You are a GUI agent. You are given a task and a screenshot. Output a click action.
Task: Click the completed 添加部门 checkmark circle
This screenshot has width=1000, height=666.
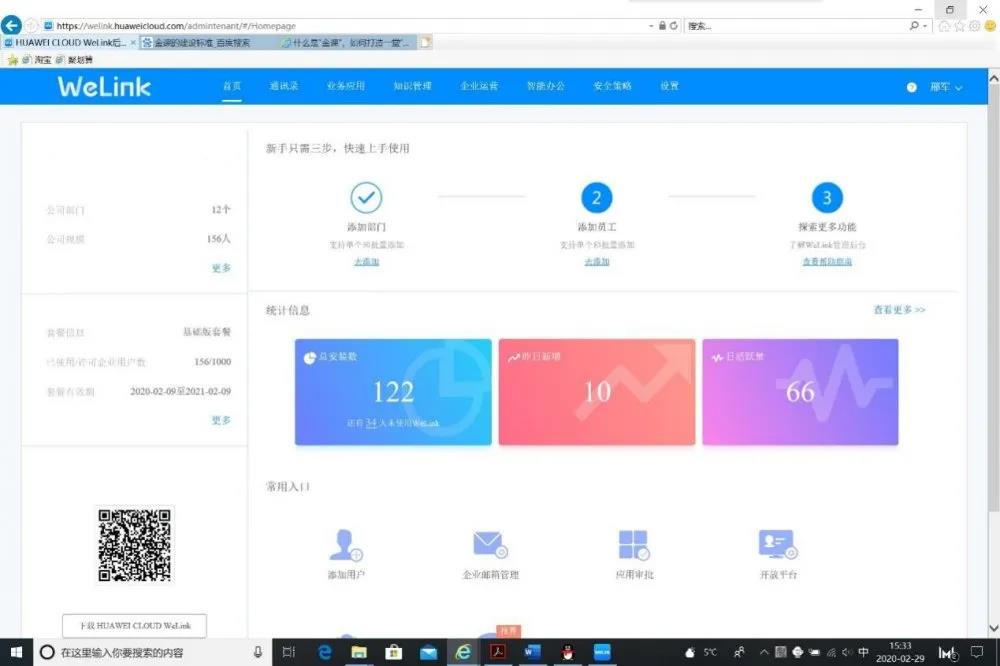(x=366, y=197)
